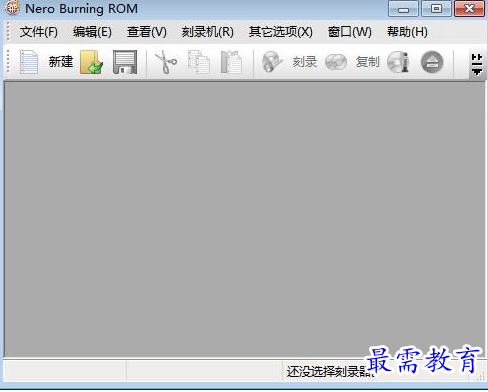Click the 新建 toolbar label
The height and width of the screenshot is (392, 488).
pos(61,62)
